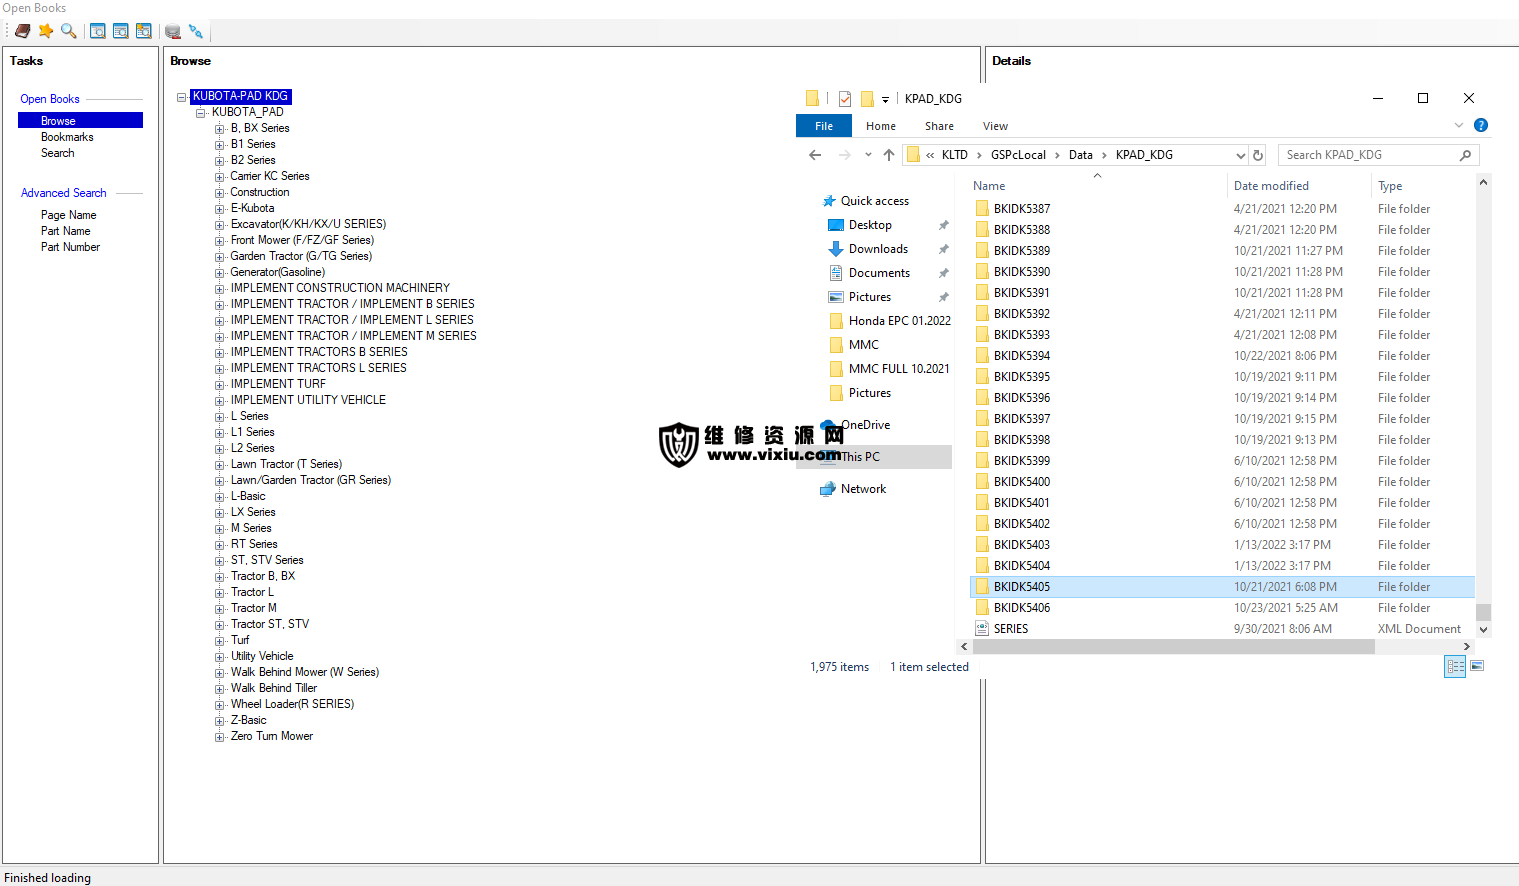
Task: Click Data in the address breadcrumb
Action: coord(1081,155)
